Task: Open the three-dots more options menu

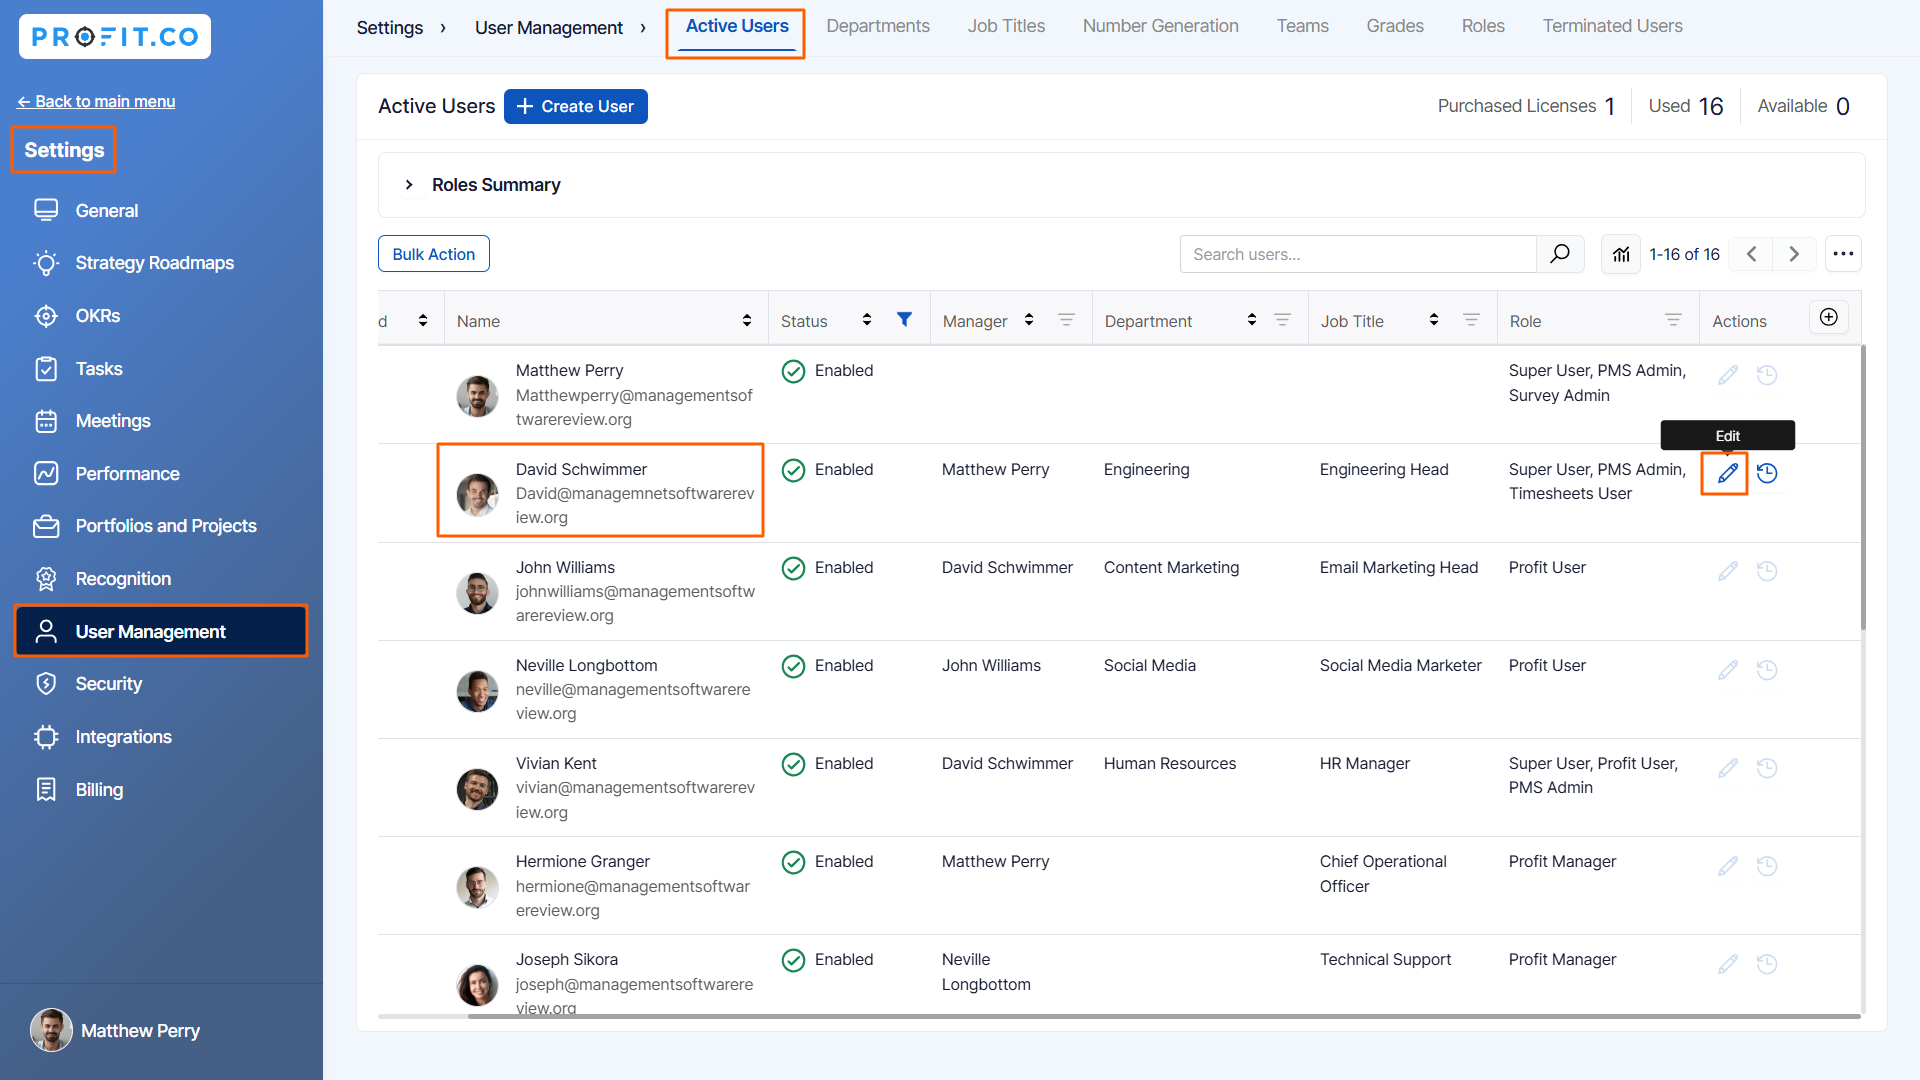Action: [x=1843, y=254]
